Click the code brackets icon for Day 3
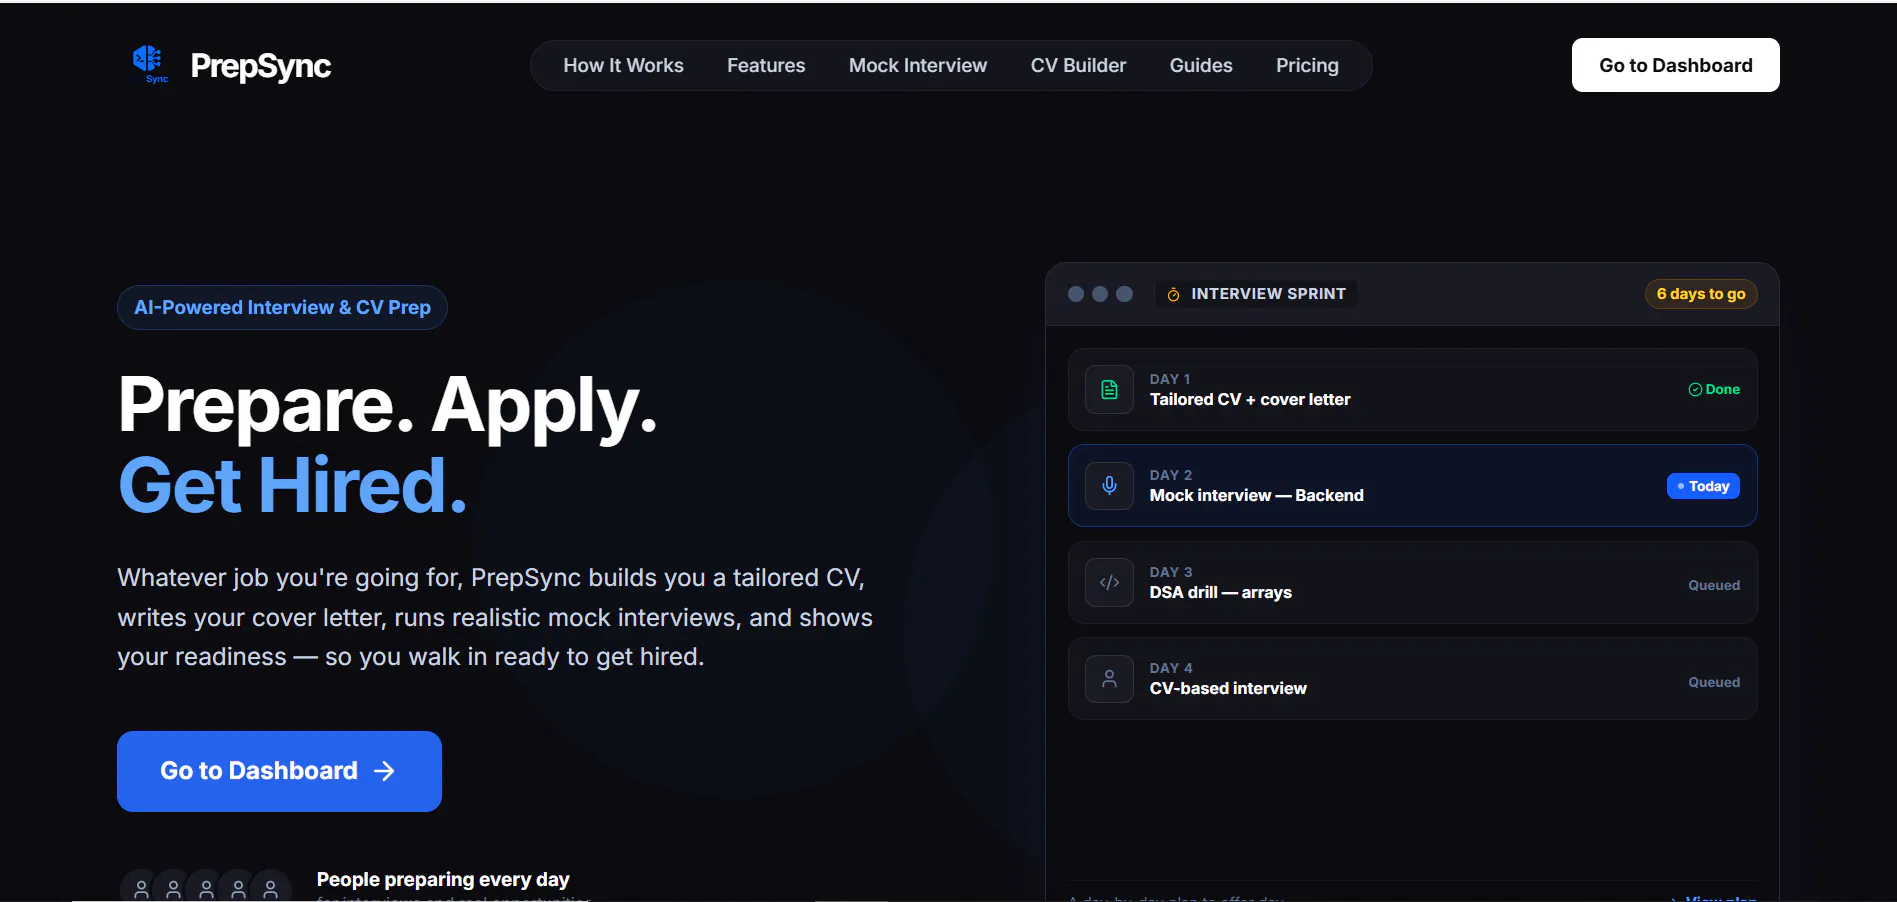 tap(1109, 583)
